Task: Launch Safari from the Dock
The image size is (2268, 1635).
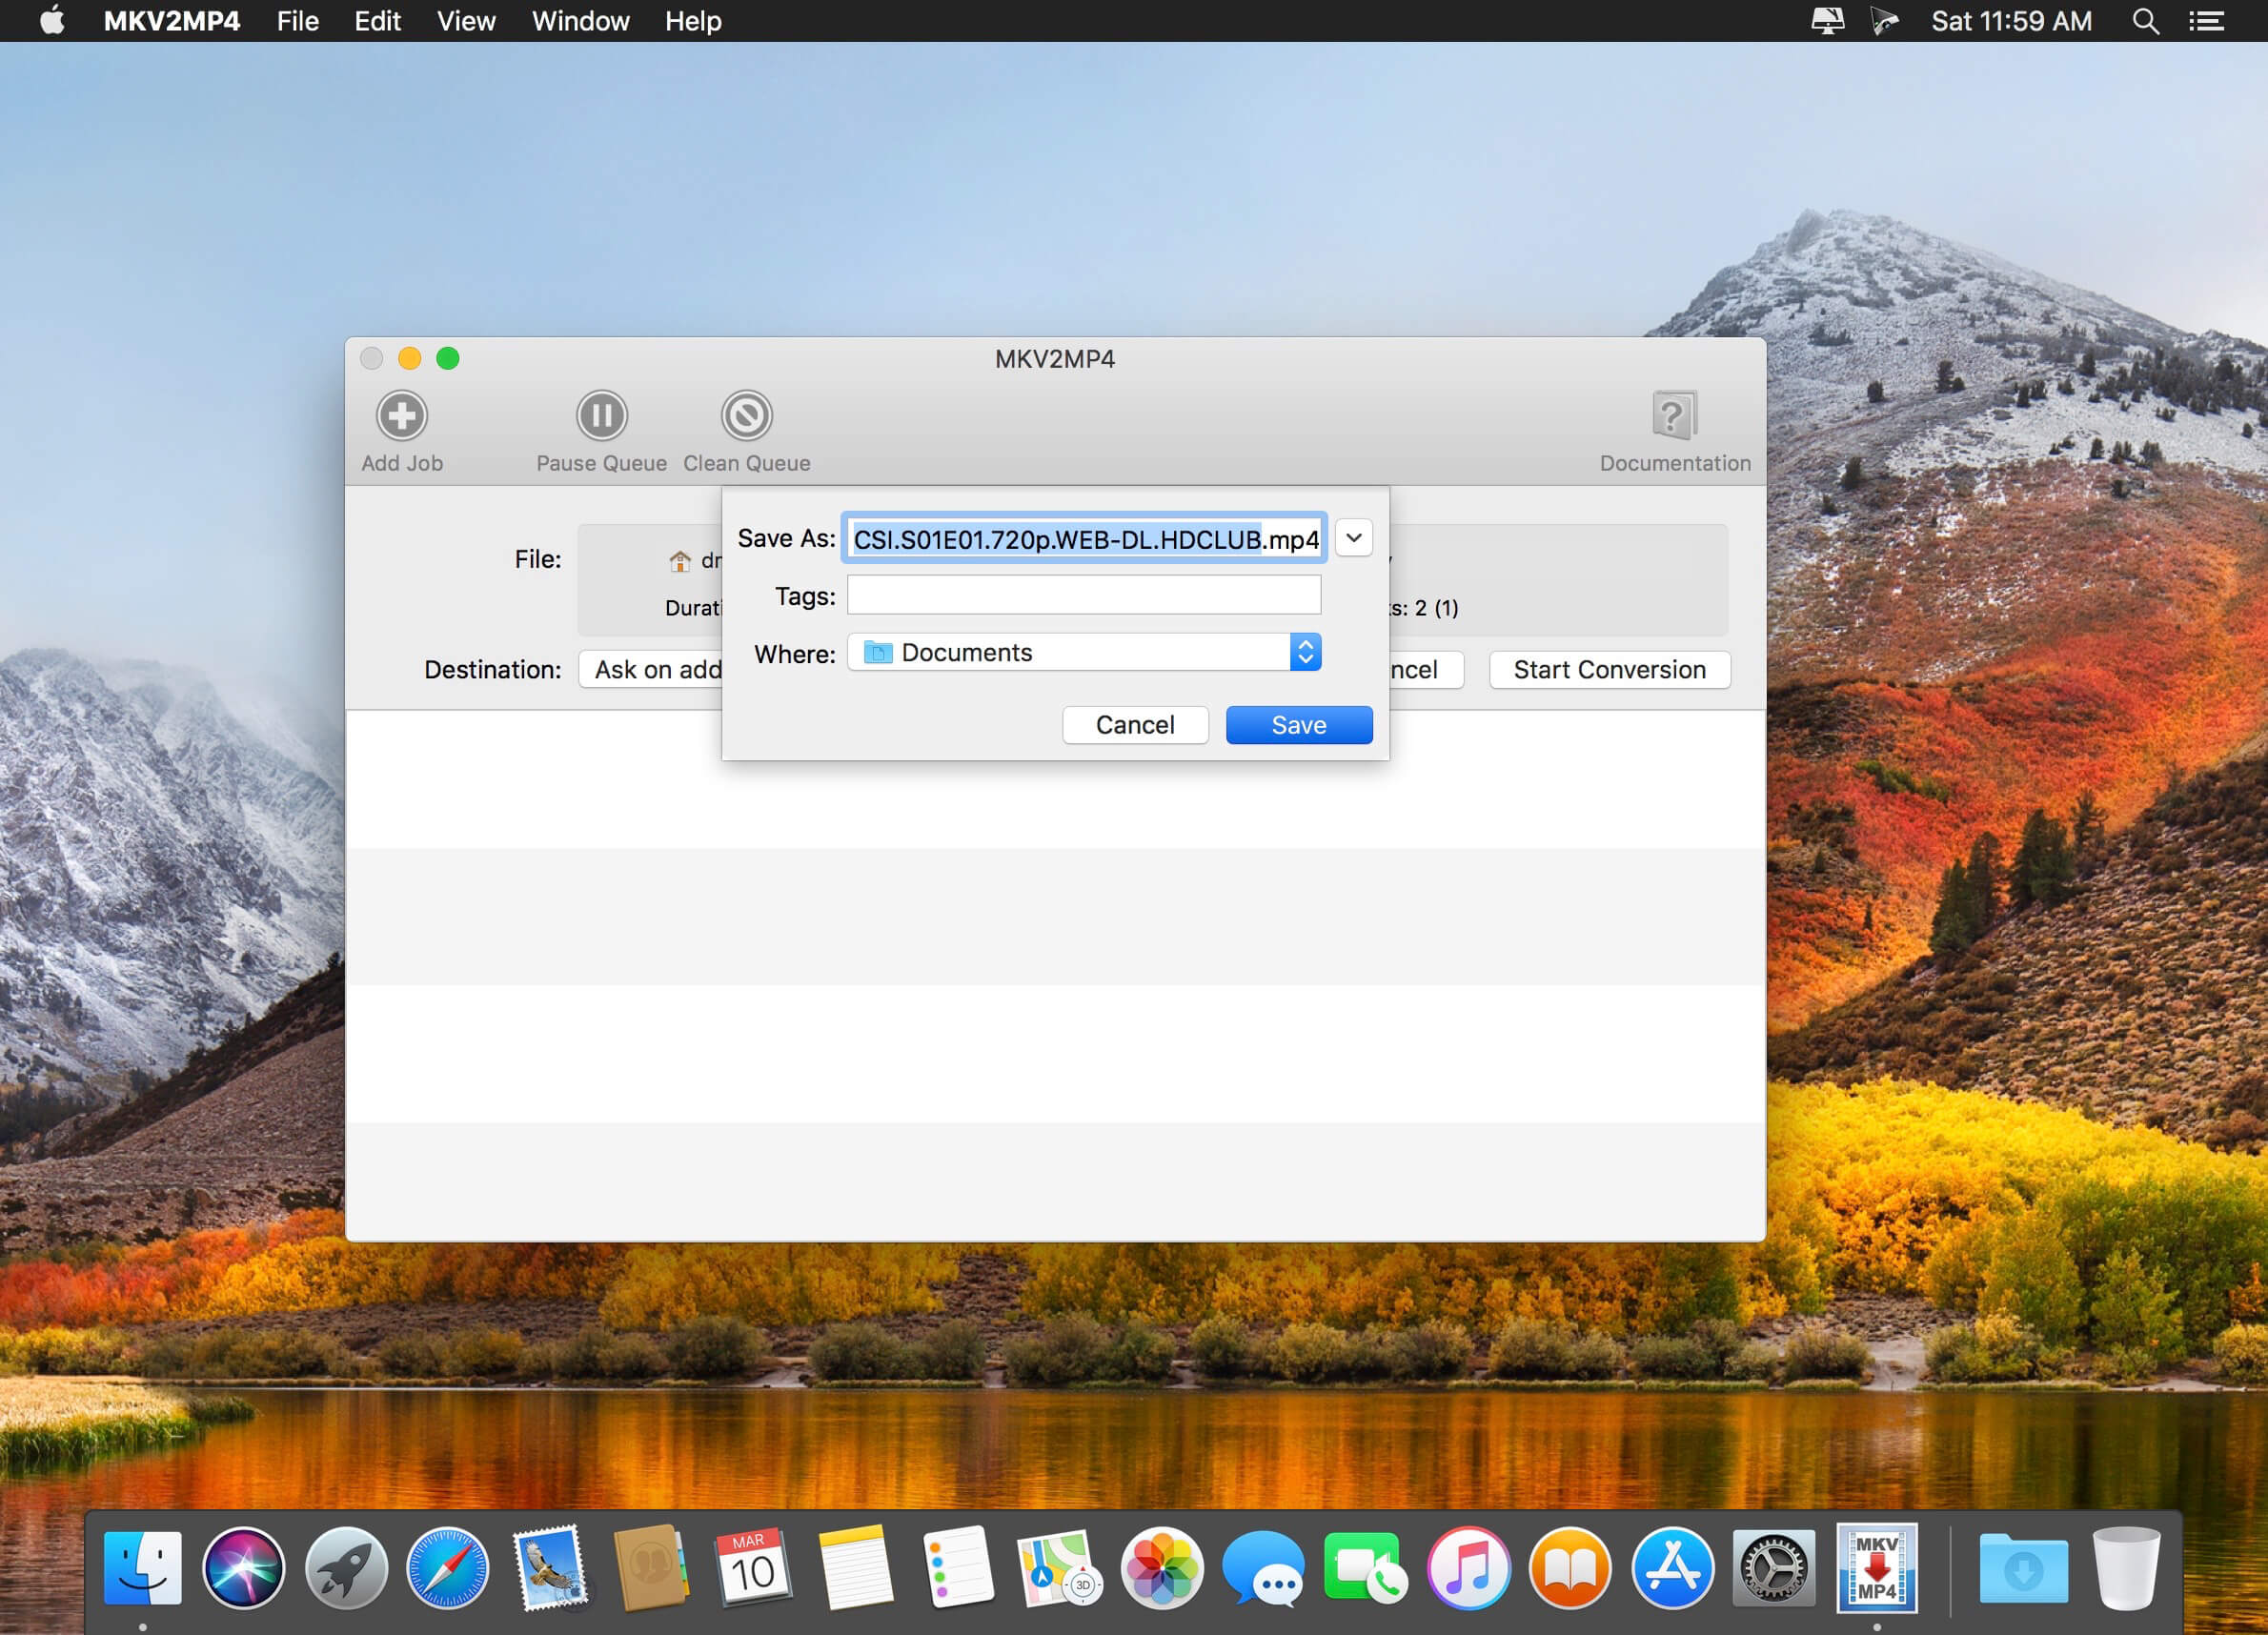Action: click(x=447, y=1567)
